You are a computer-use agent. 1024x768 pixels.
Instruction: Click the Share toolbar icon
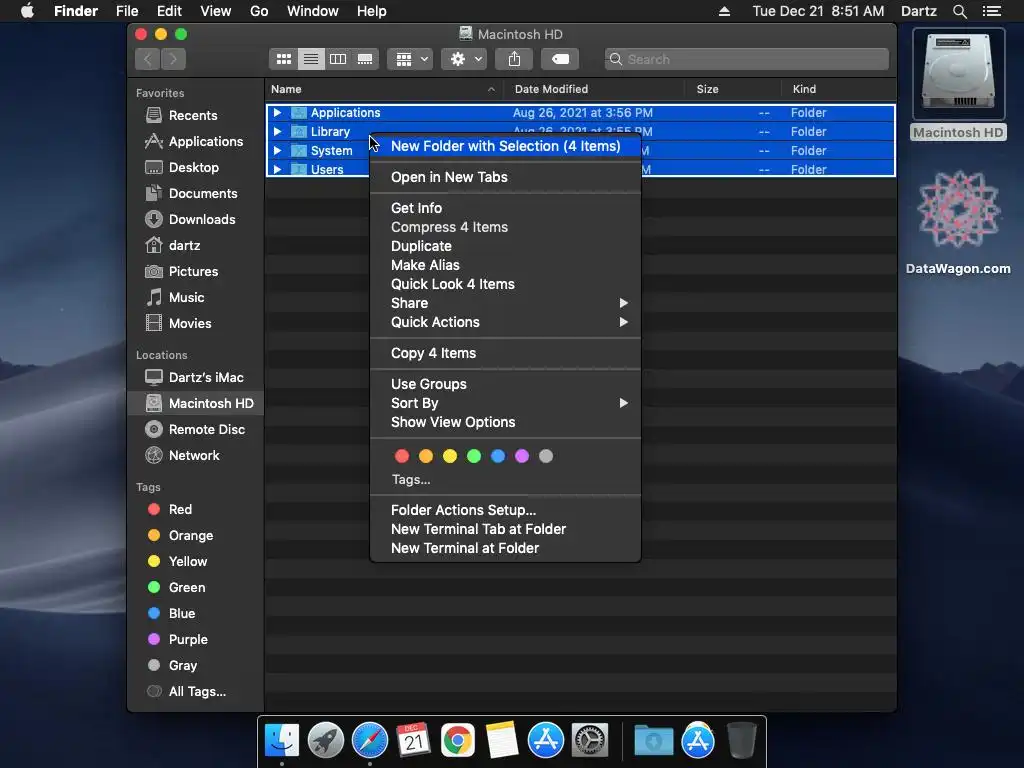click(x=515, y=59)
